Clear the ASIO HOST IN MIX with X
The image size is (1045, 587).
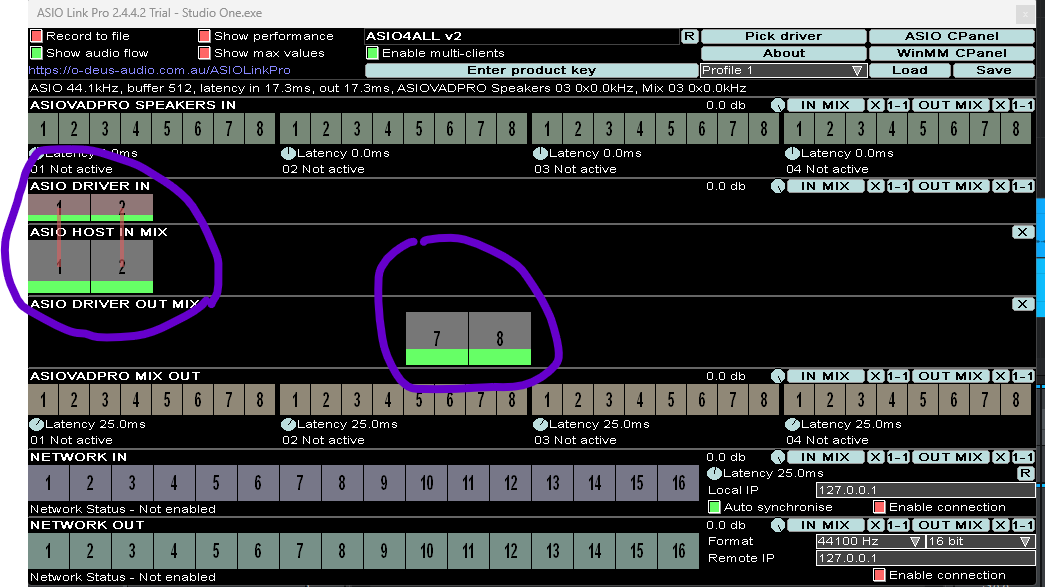click(x=1022, y=233)
